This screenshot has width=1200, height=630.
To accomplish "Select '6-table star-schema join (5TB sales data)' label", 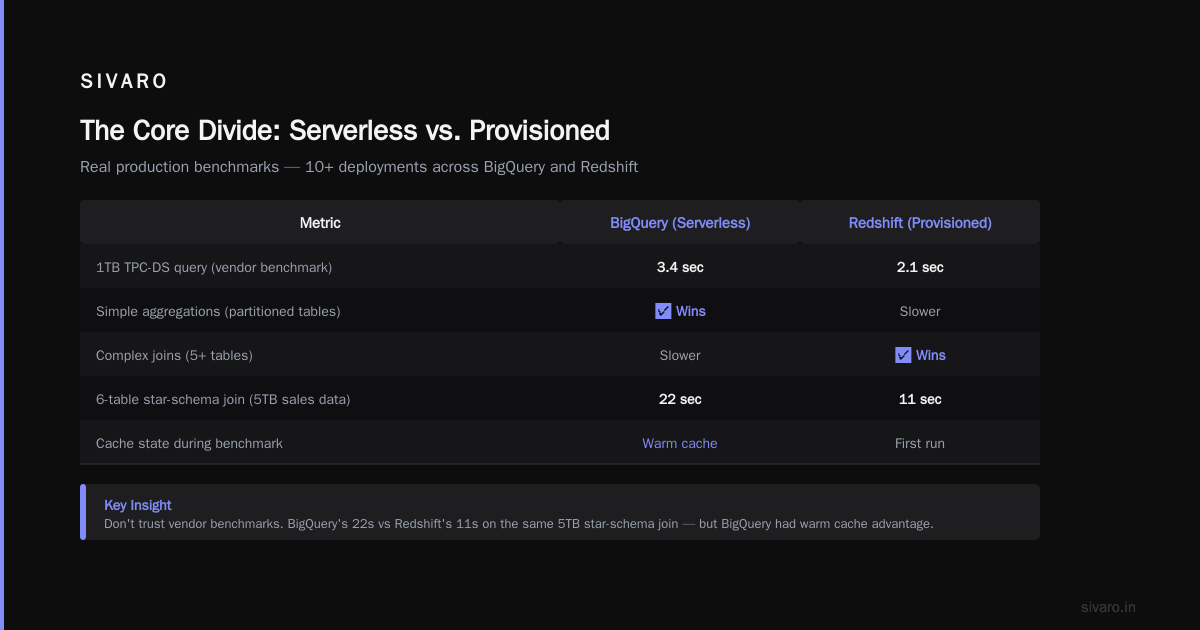I will pyautogui.click(x=223, y=399).
